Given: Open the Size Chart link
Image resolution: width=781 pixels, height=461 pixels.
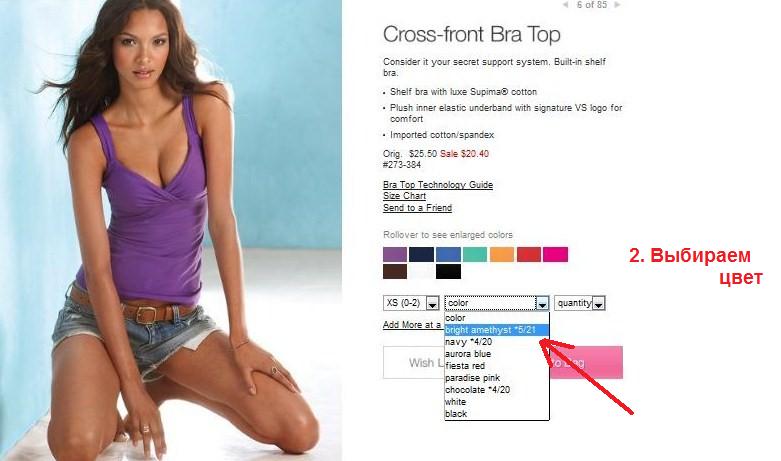Looking at the screenshot, I should tap(404, 196).
